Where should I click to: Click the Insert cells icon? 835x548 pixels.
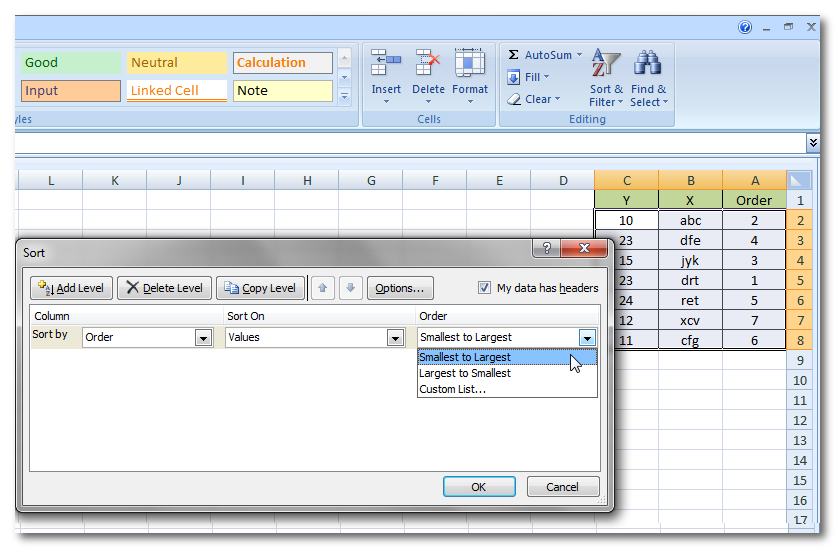coord(386,64)
